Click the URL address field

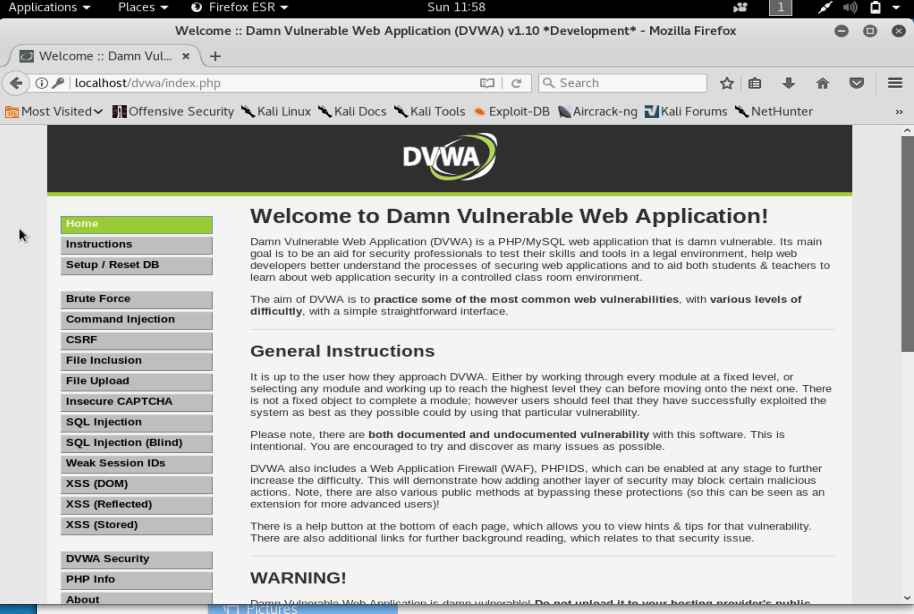point(274,83)
